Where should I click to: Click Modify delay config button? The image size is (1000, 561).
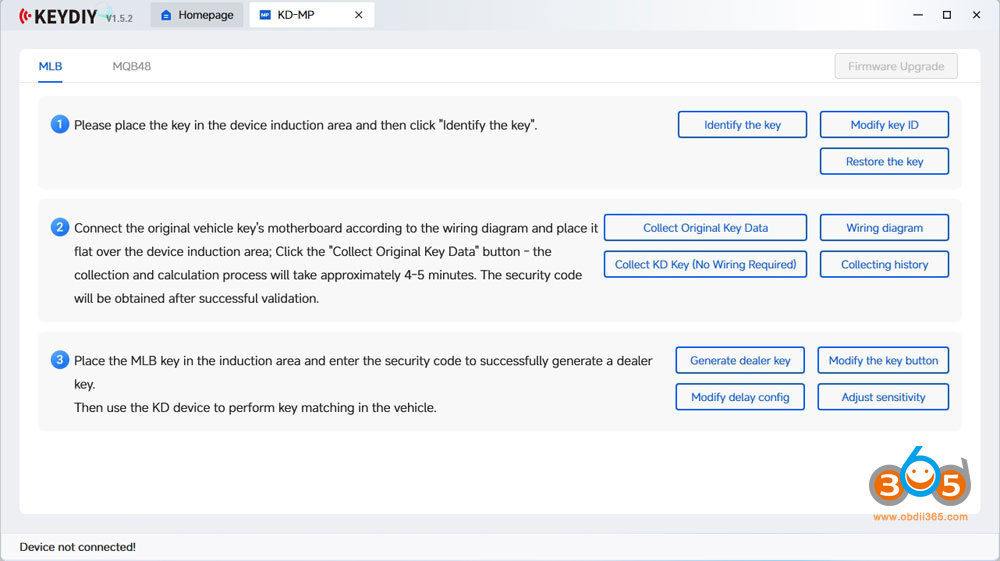740,397
